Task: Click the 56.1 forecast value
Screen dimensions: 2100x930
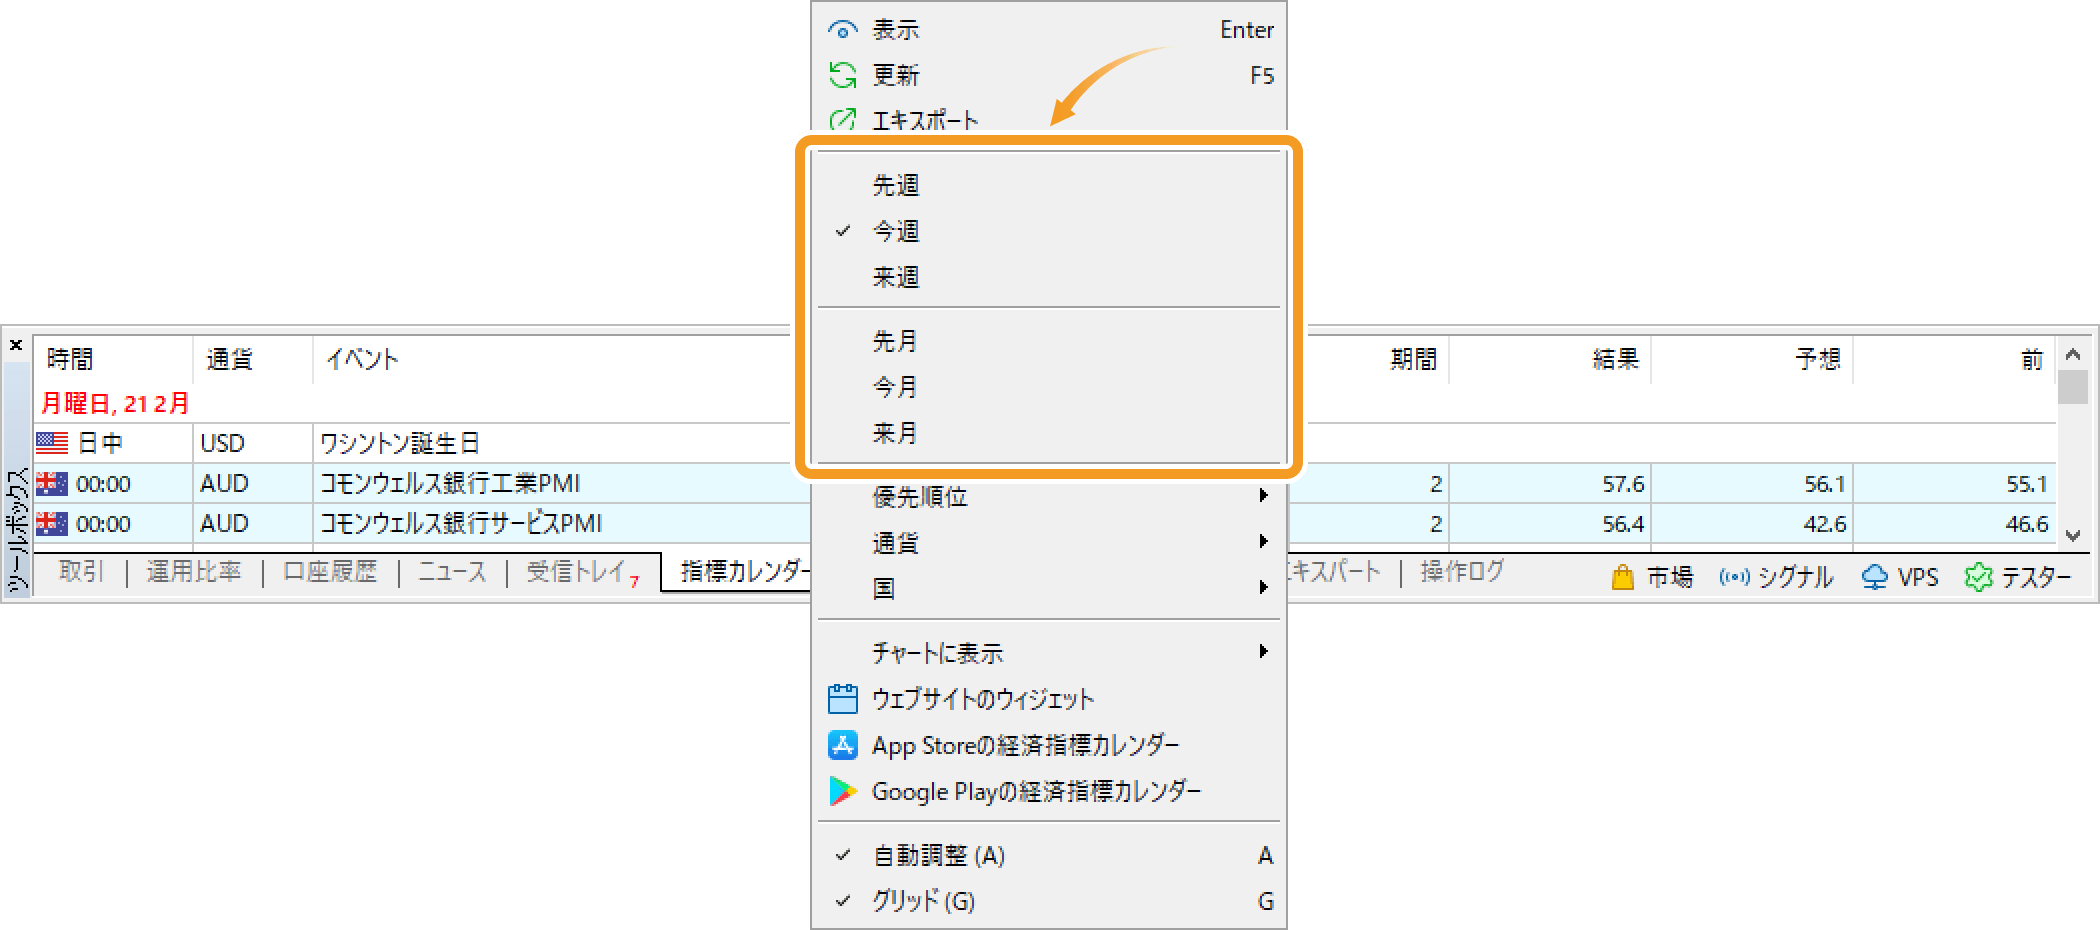Action: point(1825,484)
